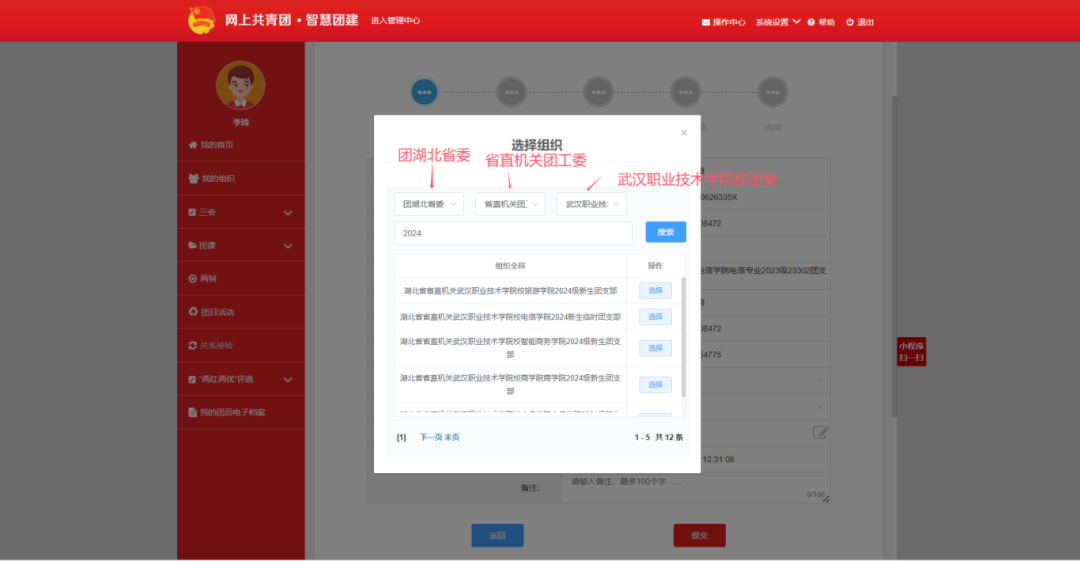Select 智能商务学院2024级新生团支部 via 选择
Image resolution: width=1080 pixels, height=561 pixels.
[x=655, y=348]
